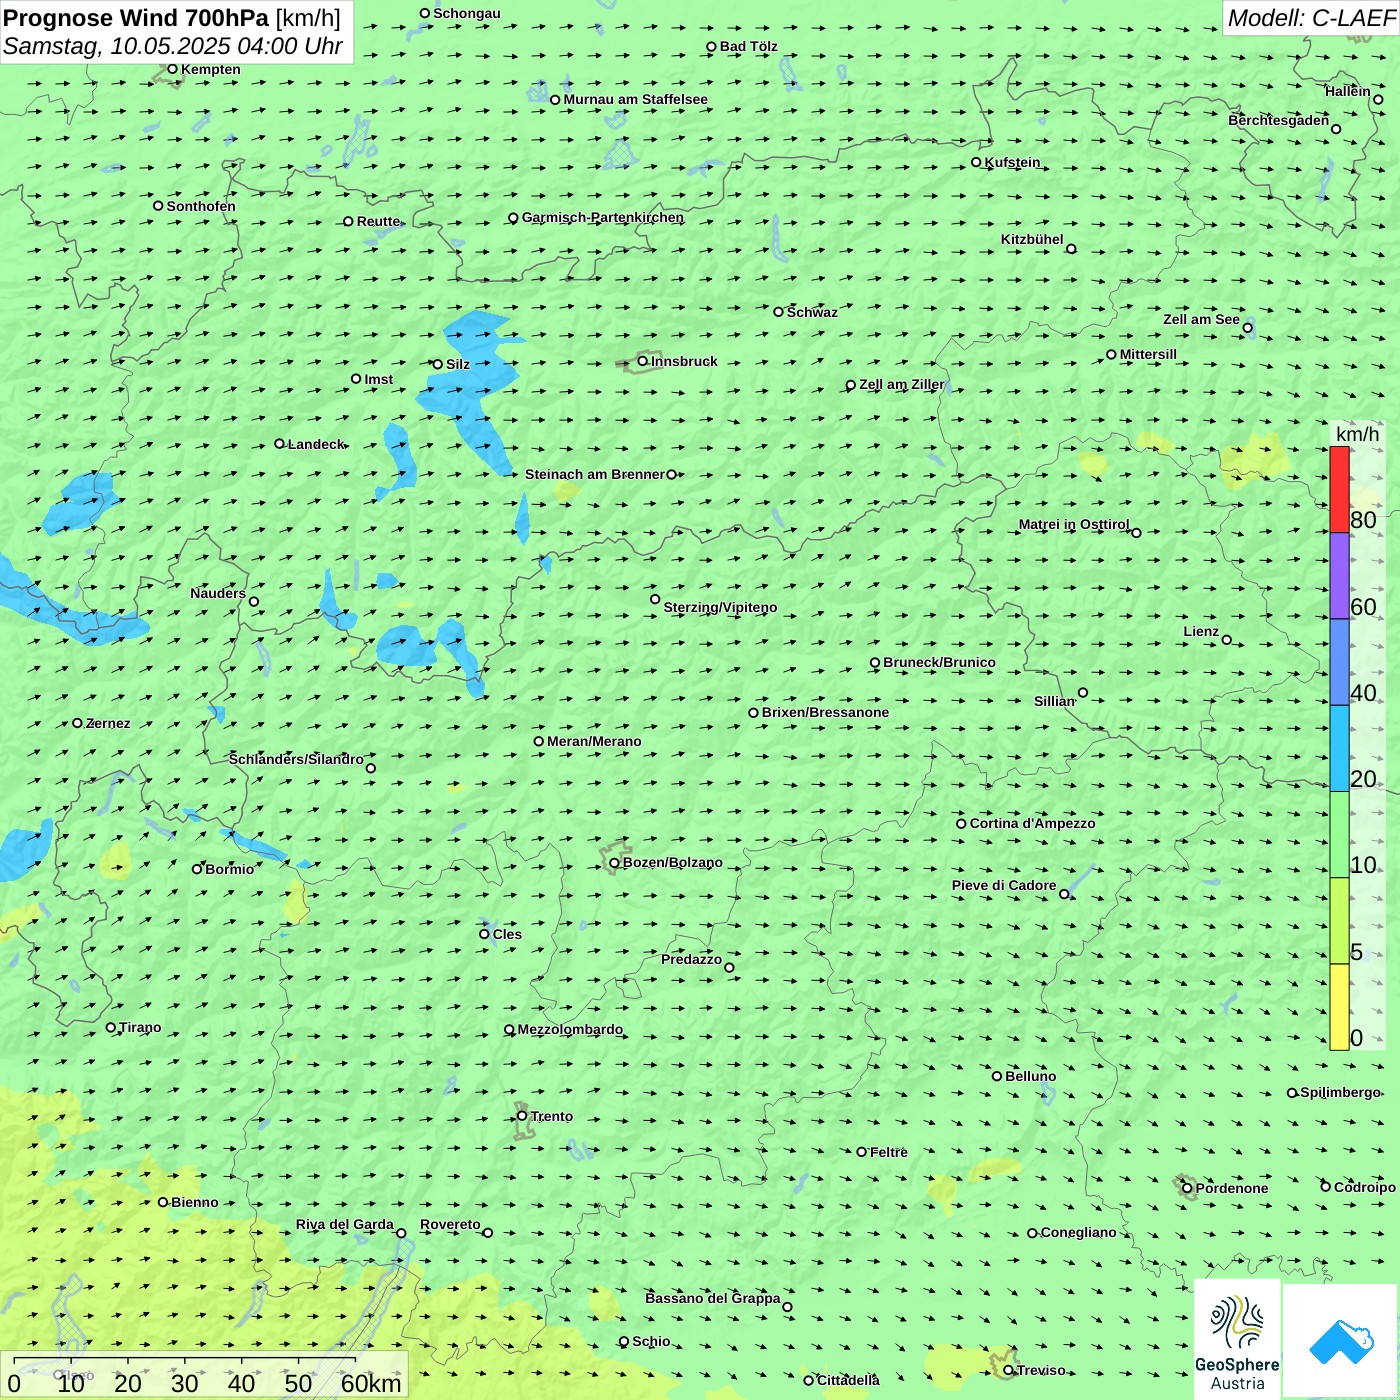1400x1400 pixels.
Task: Click the red 80 km/h legend swatch
Action: tap(1339, 489)
